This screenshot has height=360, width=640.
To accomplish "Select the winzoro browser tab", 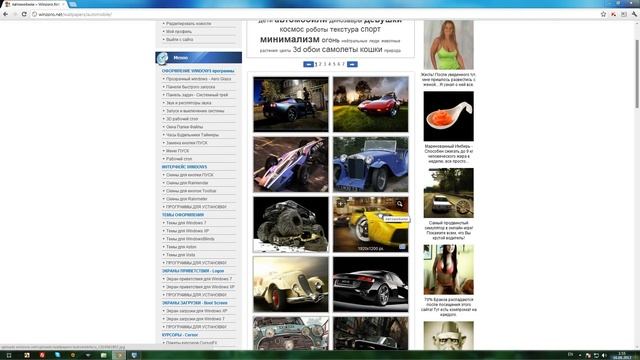I will tap(34, 4).
